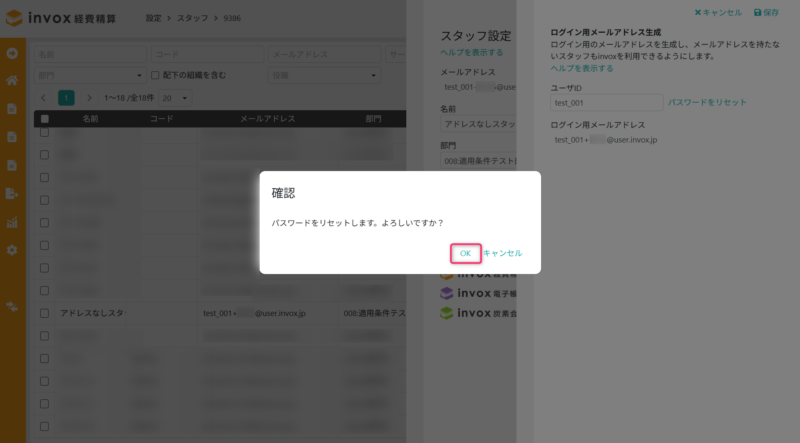800x443 pixels.
Task: Click 保存 text in side panel
Action: tap(771, 12)
